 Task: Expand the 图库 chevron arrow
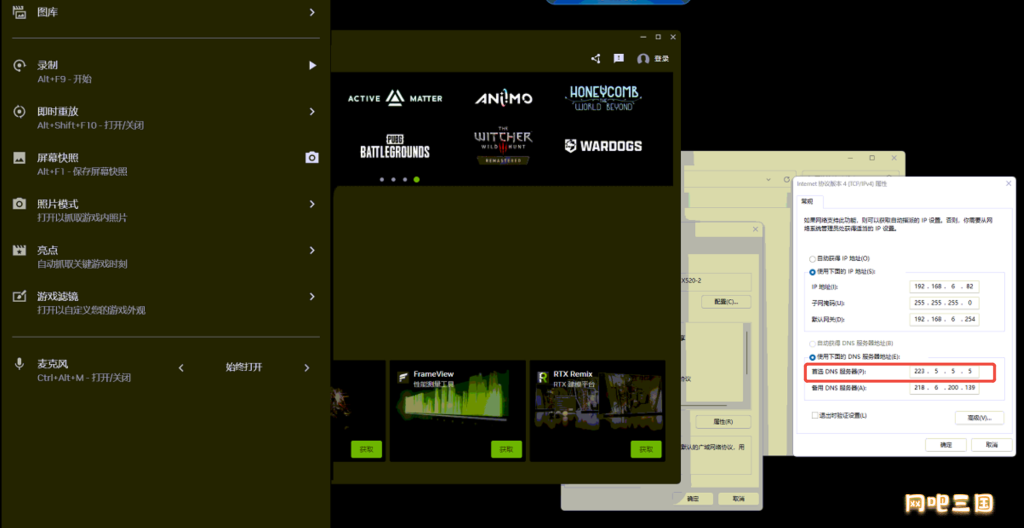click(x=312, y=12)
